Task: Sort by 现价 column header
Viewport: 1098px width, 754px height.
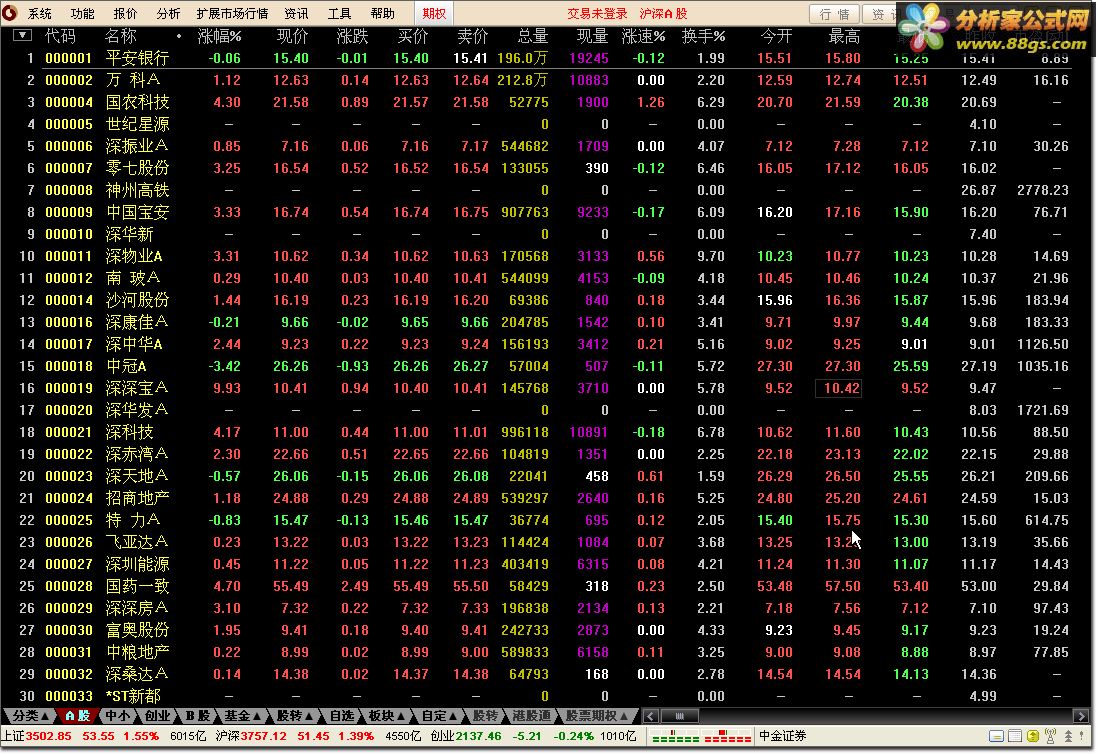Action: [293, 36]
